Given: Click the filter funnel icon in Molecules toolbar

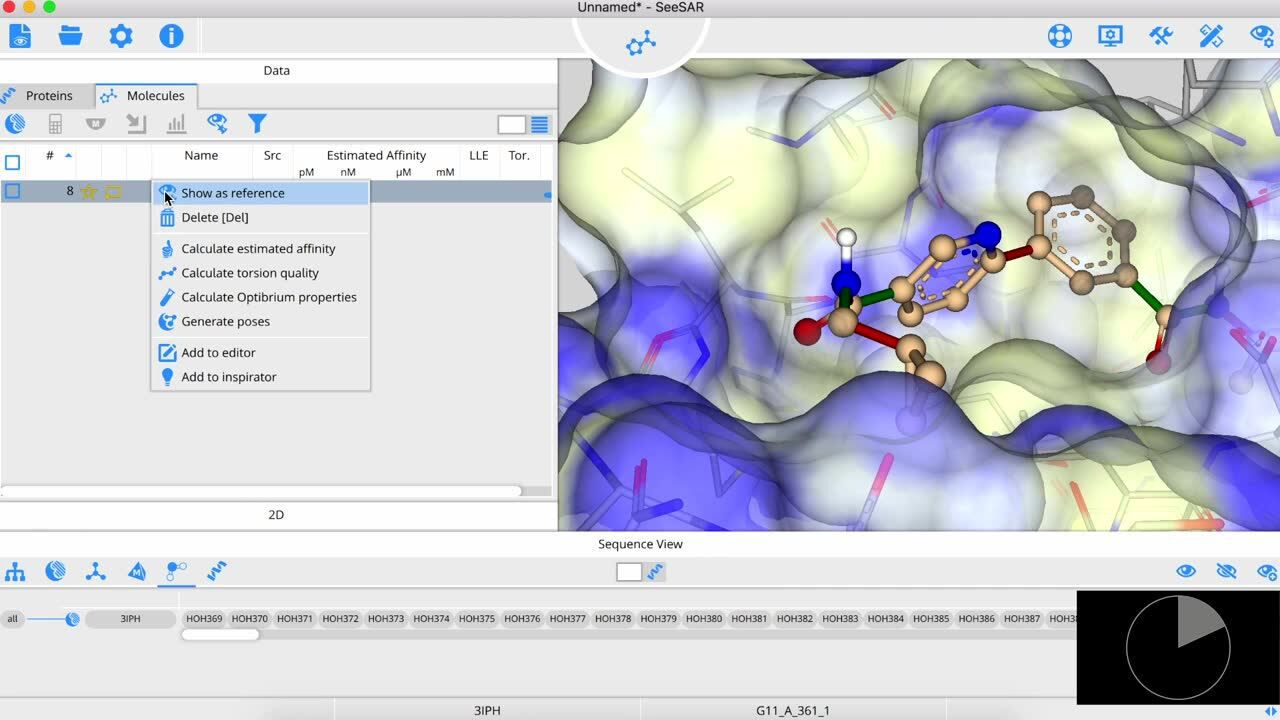Looking at the screenshot, I should 257,124.
